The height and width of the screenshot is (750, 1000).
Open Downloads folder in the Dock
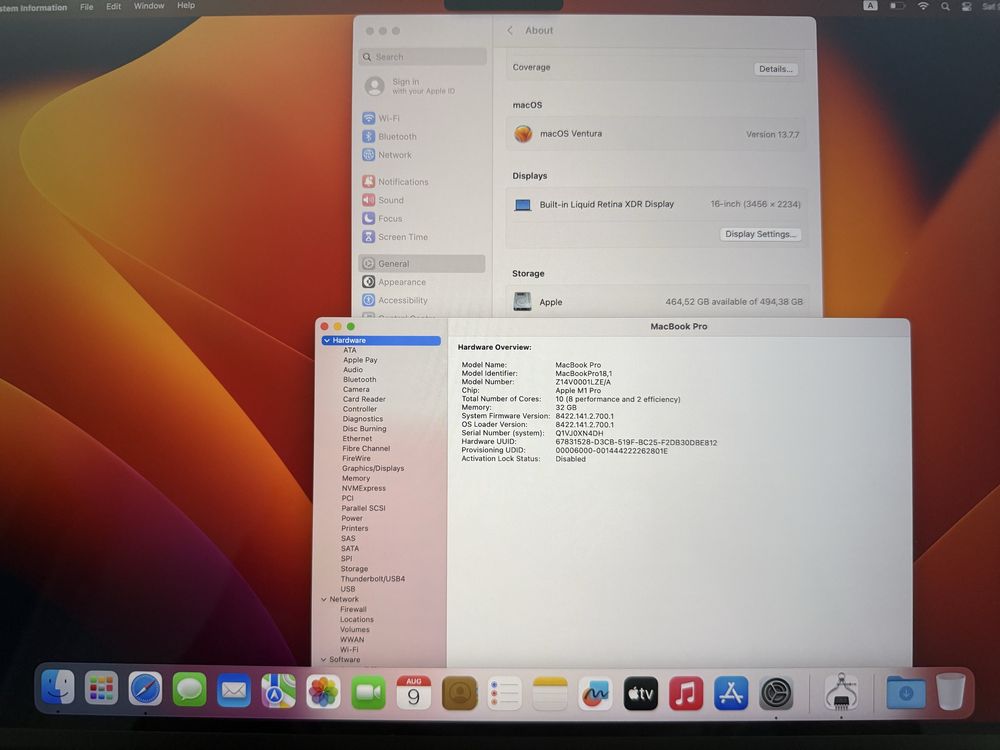pos(906,693)
